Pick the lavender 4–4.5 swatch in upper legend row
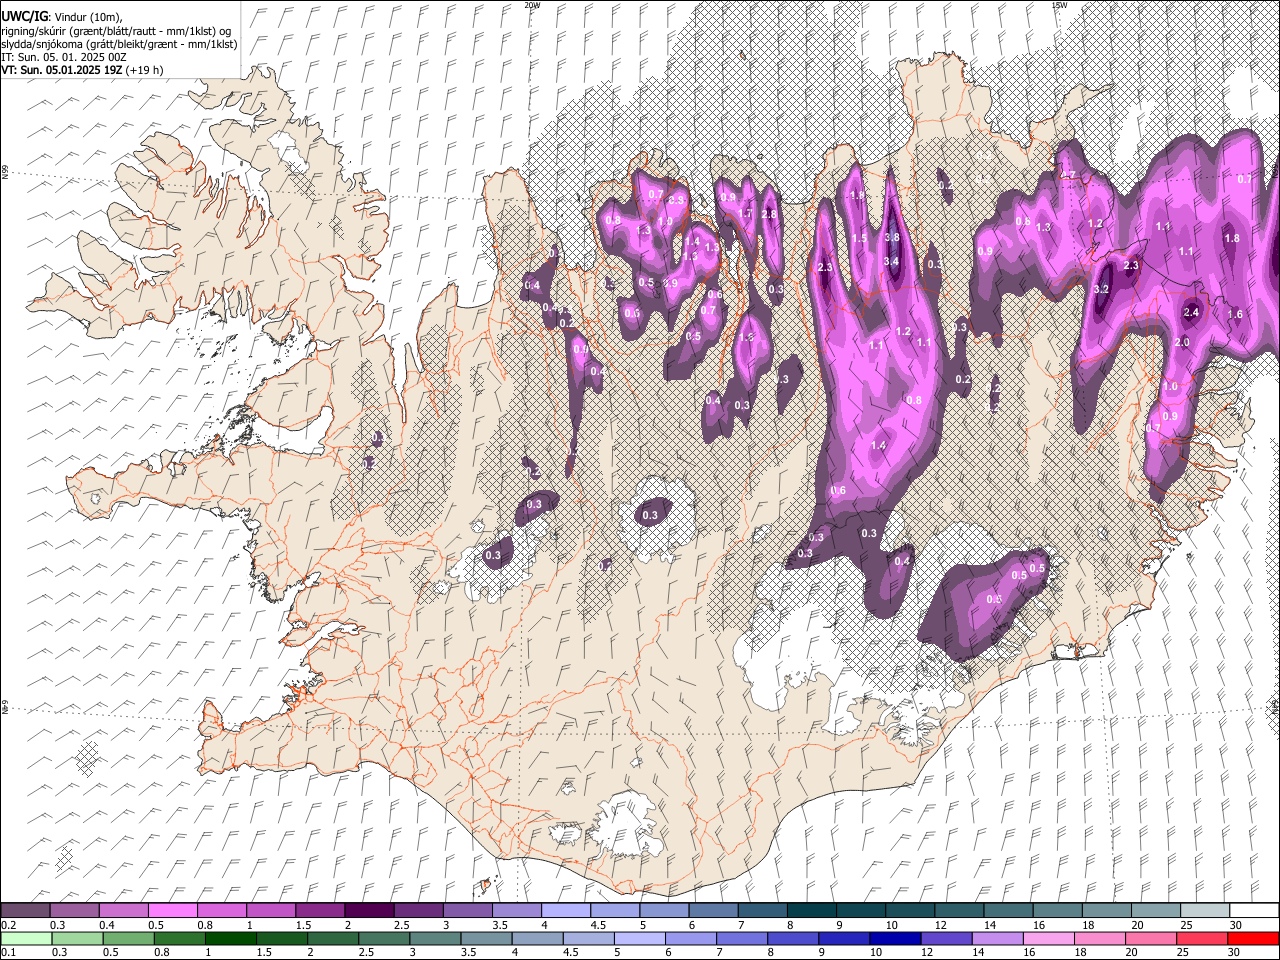This screenshot has height=960, width=1280. (x=566, y=911)
